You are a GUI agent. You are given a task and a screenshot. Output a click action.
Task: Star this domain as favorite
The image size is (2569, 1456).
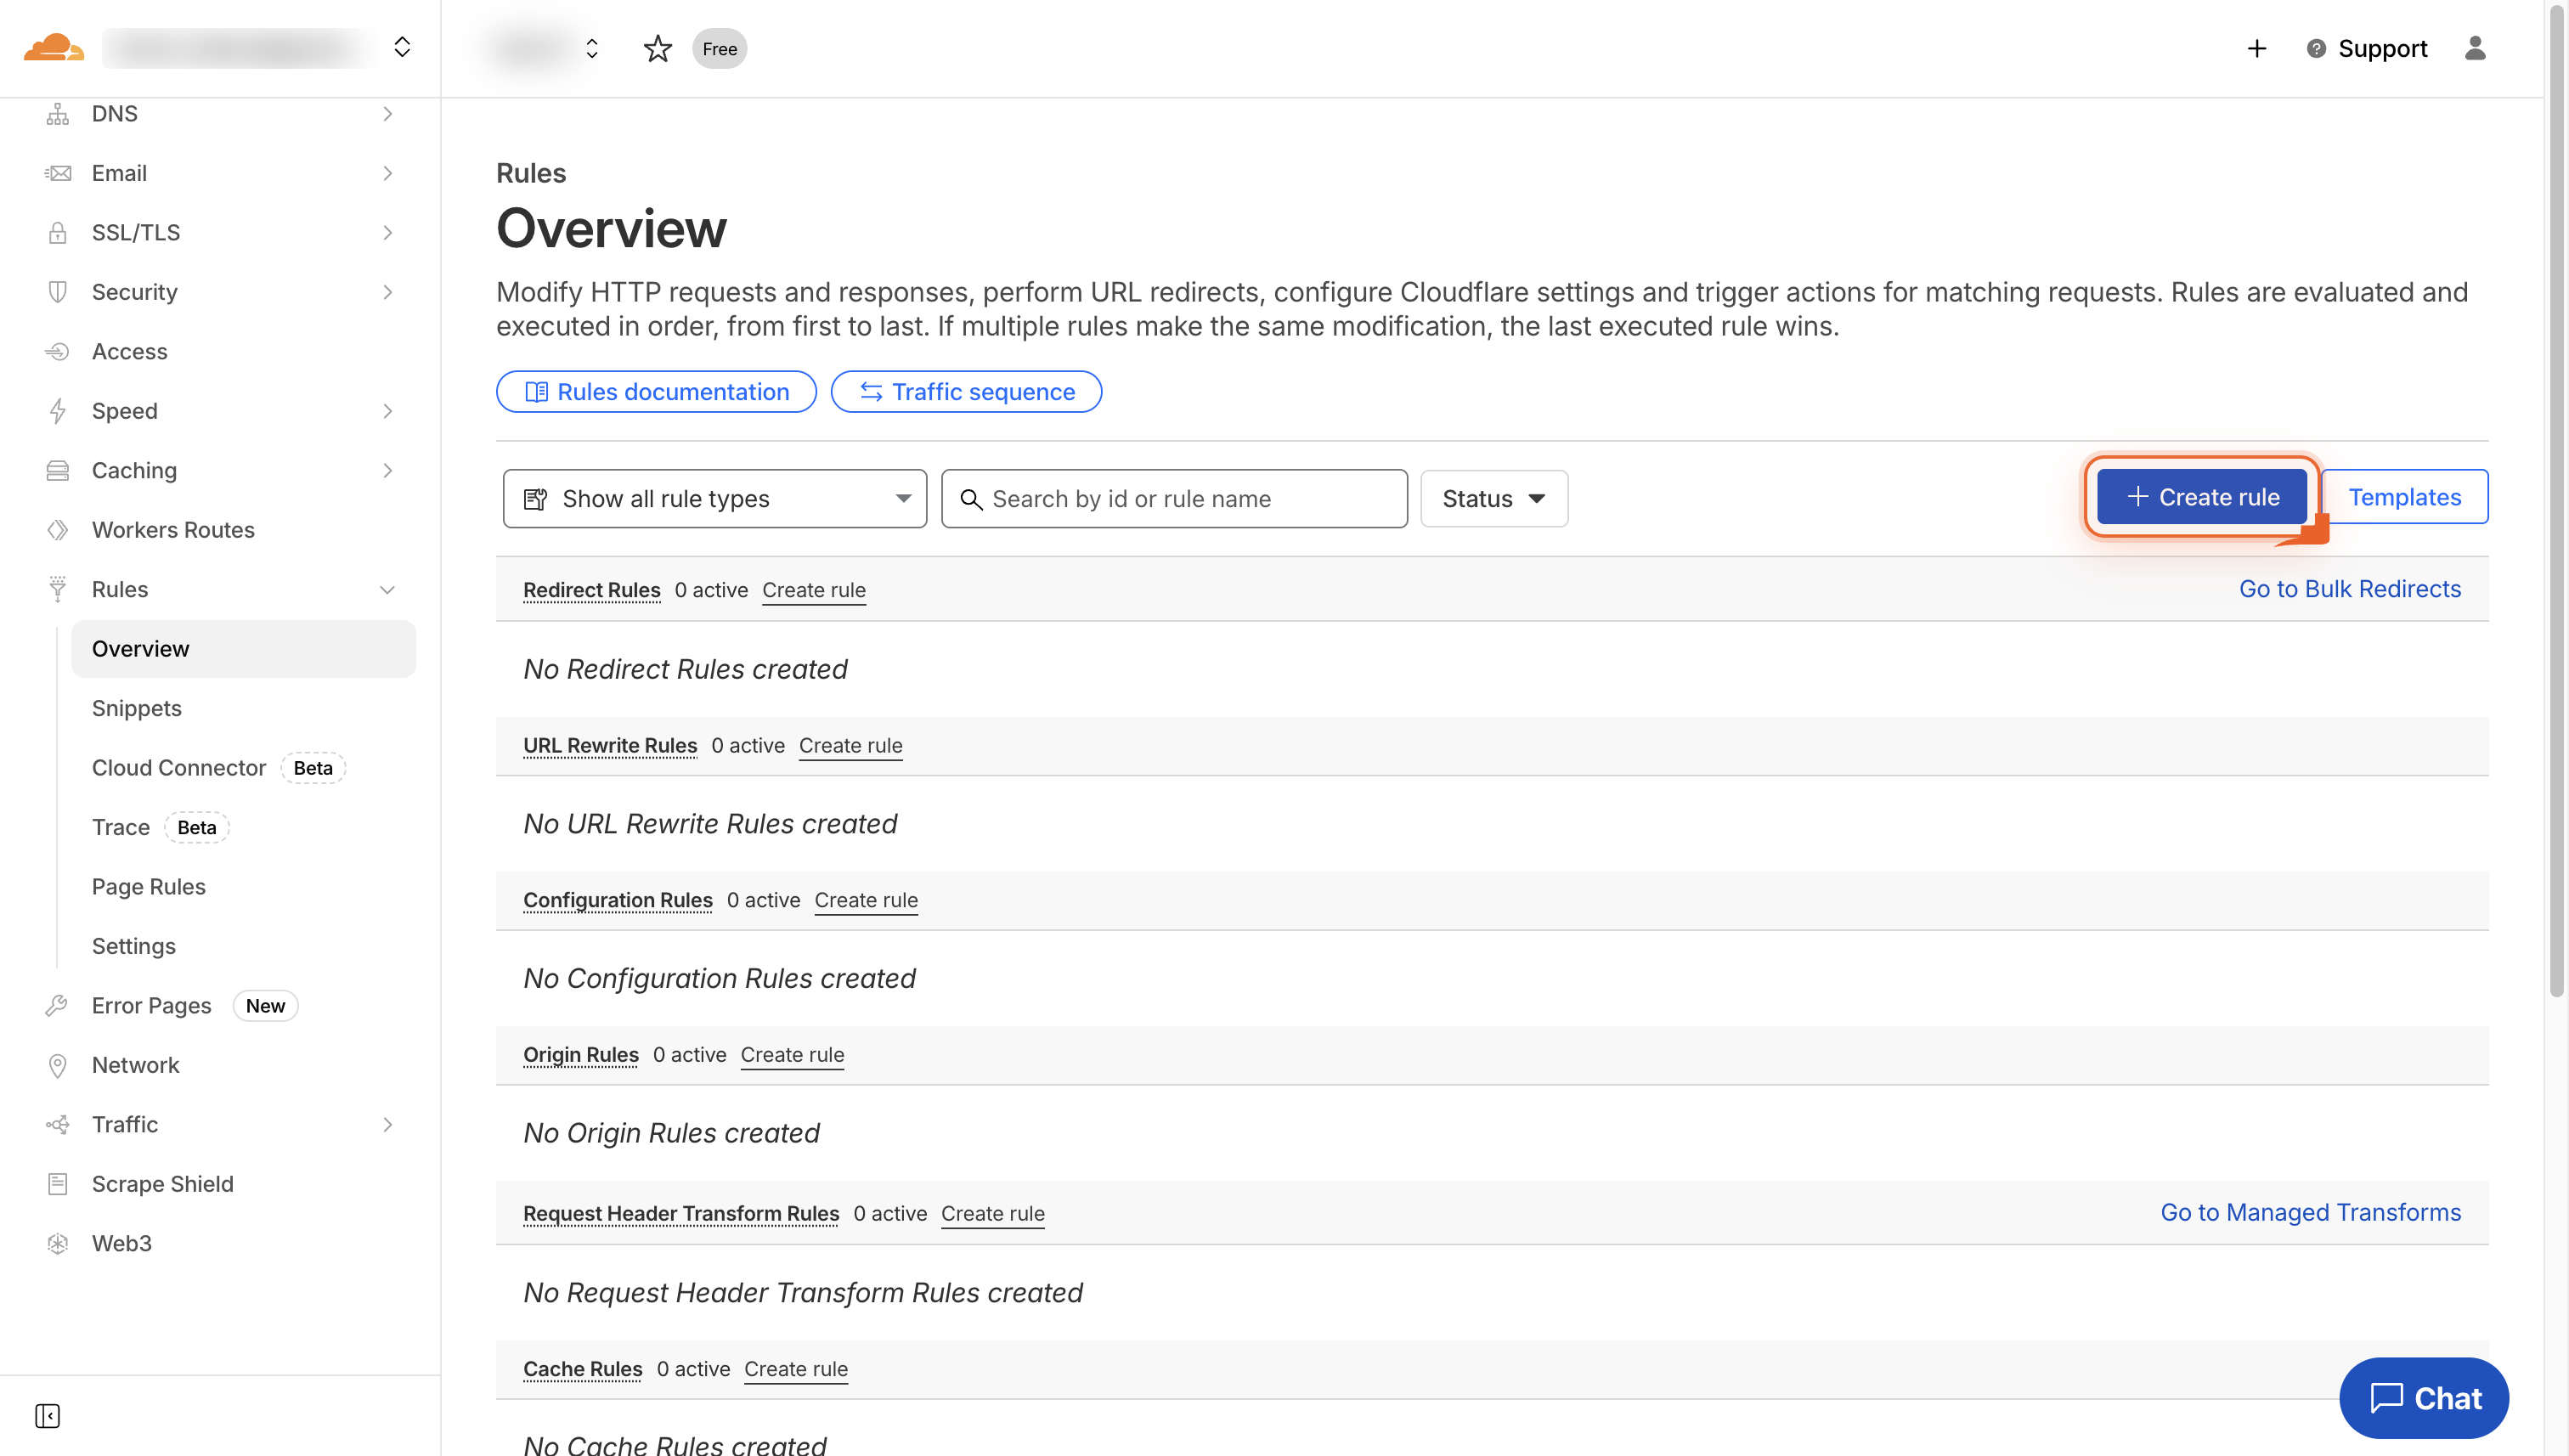click(x=657, y=48)
